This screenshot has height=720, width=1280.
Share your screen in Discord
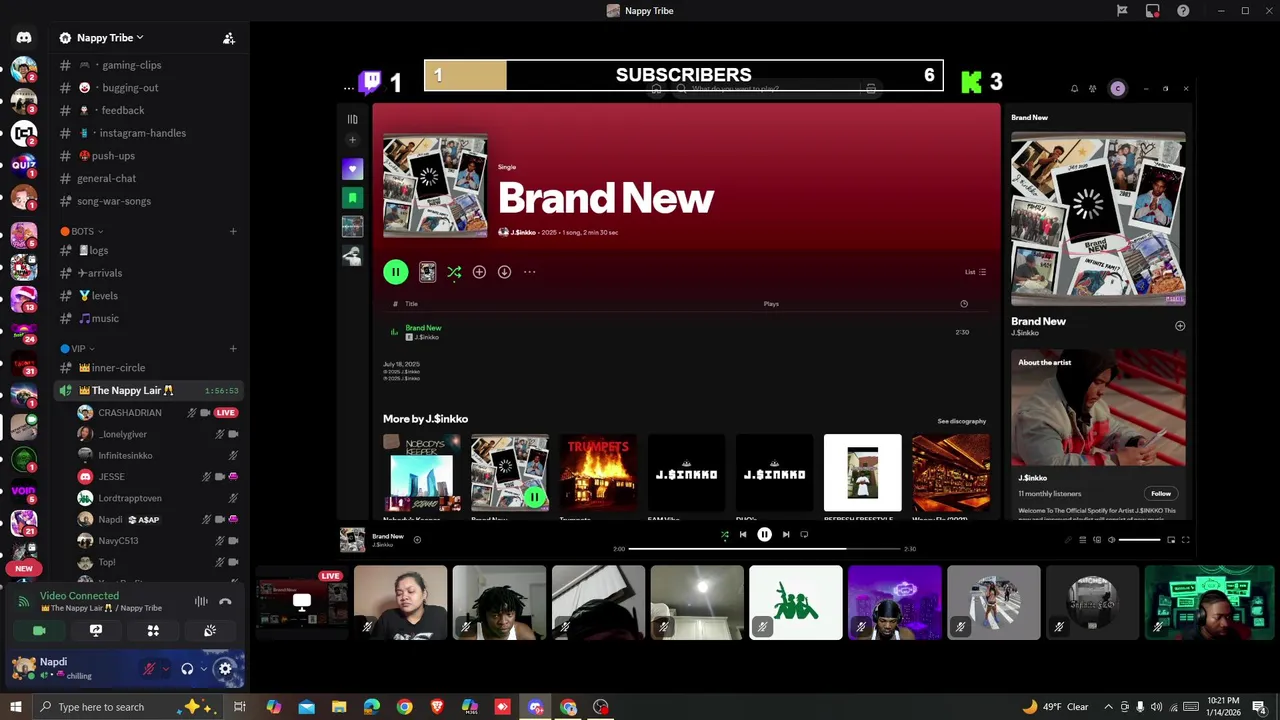96,631
